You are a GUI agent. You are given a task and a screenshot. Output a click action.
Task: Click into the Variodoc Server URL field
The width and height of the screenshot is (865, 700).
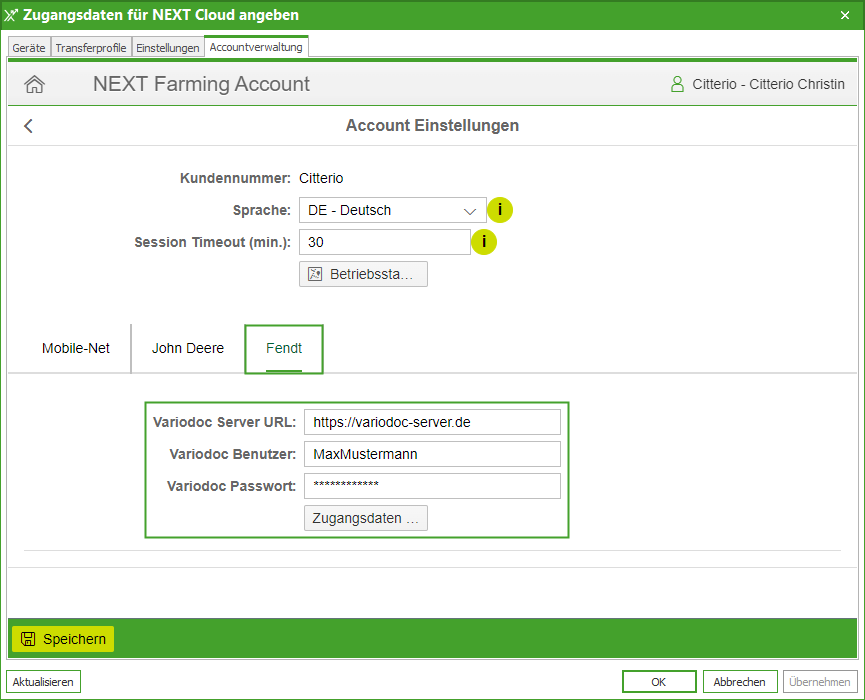[432, 422]
